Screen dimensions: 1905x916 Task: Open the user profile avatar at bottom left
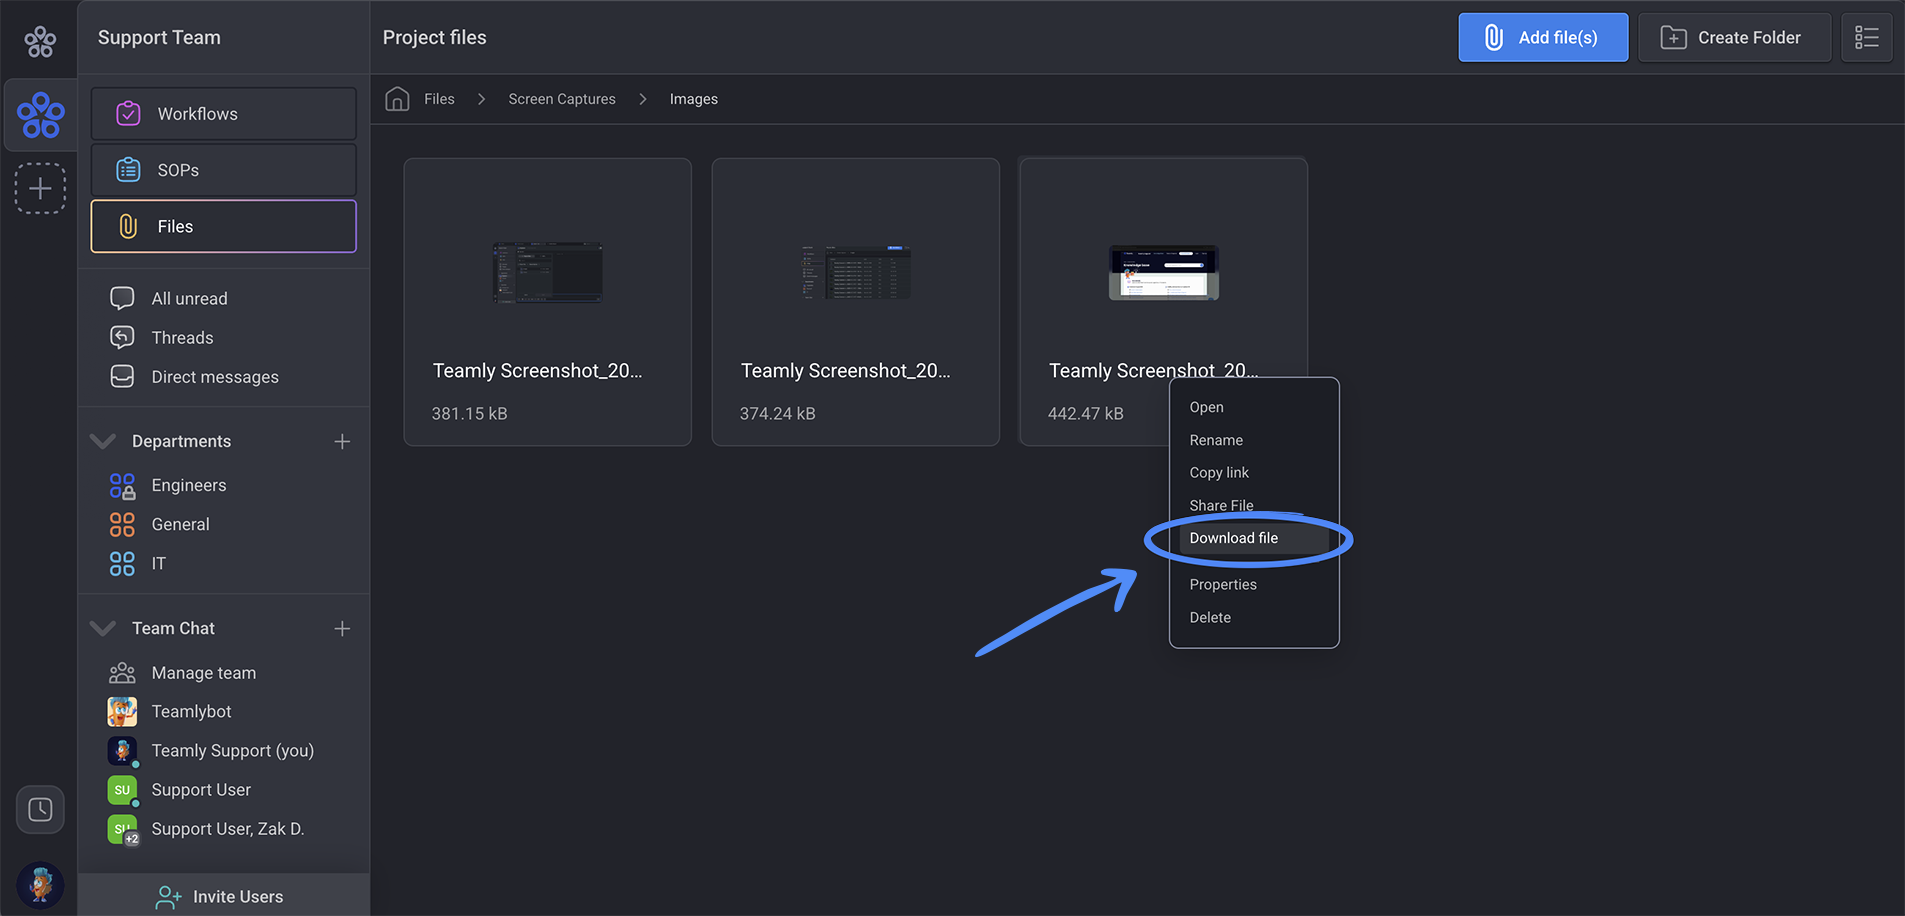tap(40, 885)
